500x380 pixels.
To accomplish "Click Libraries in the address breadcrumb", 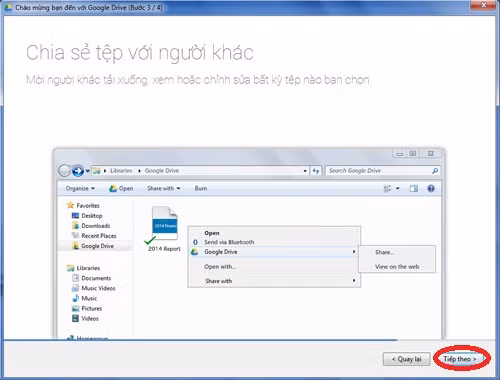I will (121, 171).
